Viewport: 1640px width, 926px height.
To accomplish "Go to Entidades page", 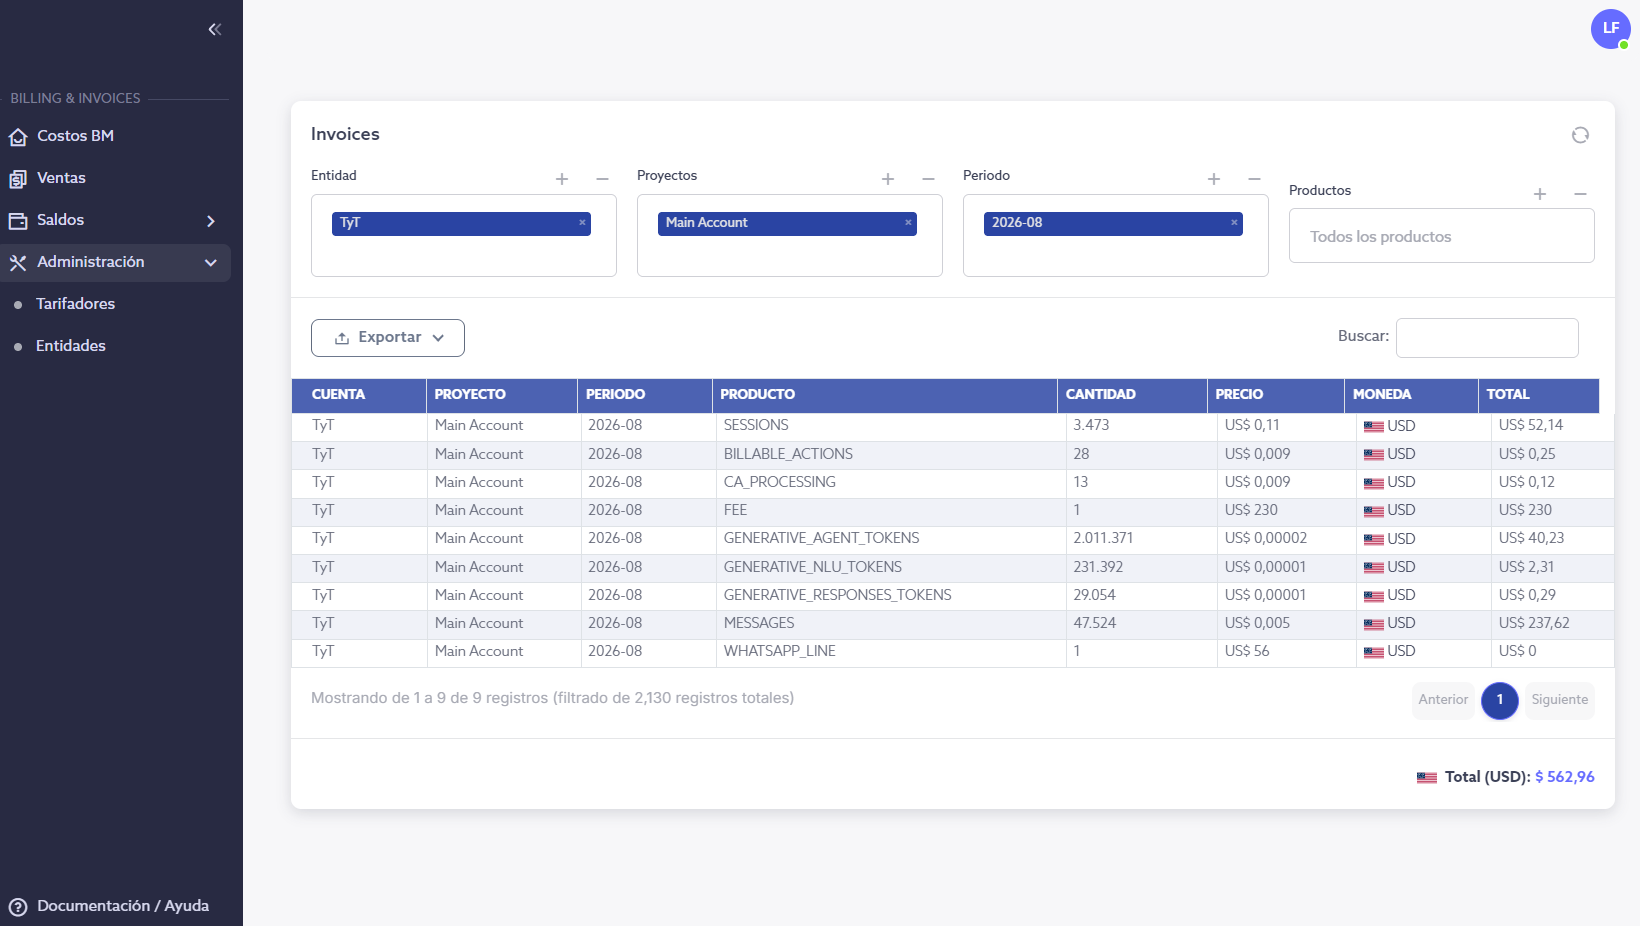I will (70, 346).
